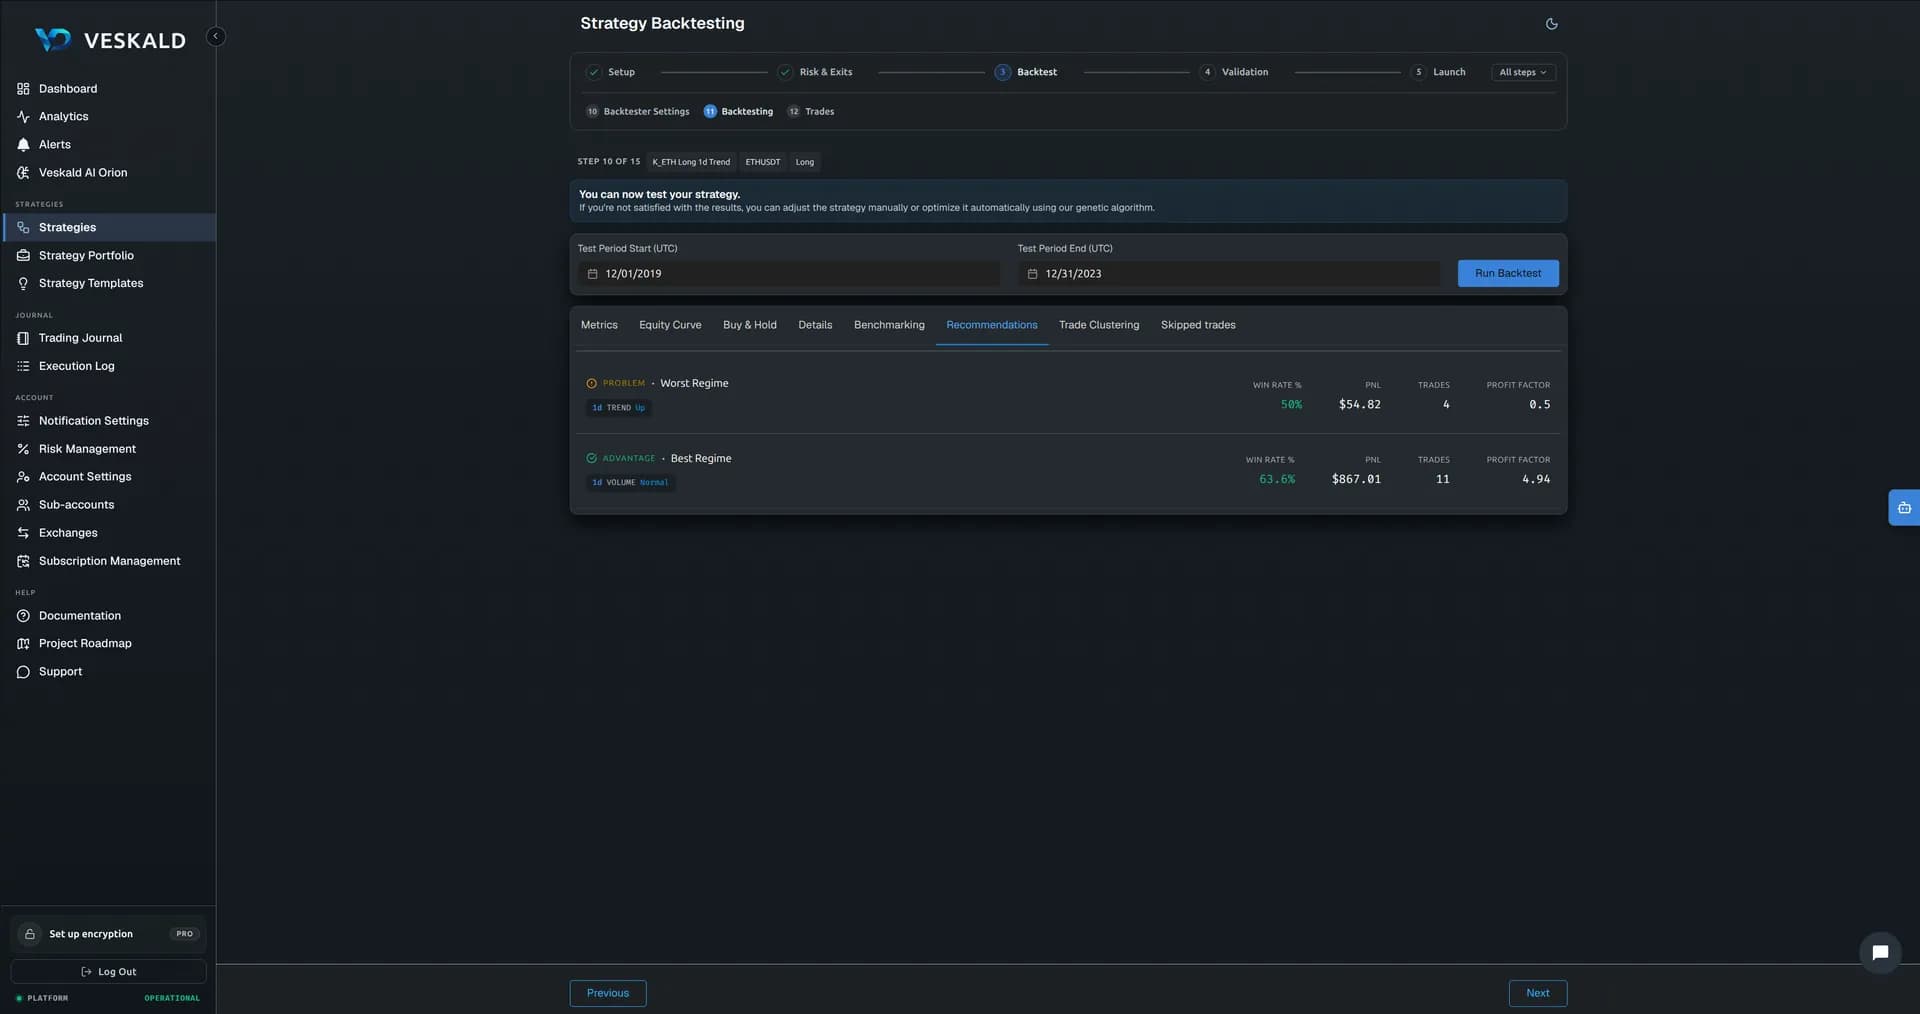Collapse the sidebar with the chevron button
This screenshot has height=1014, width=1920.
click(x=215, y=36)
